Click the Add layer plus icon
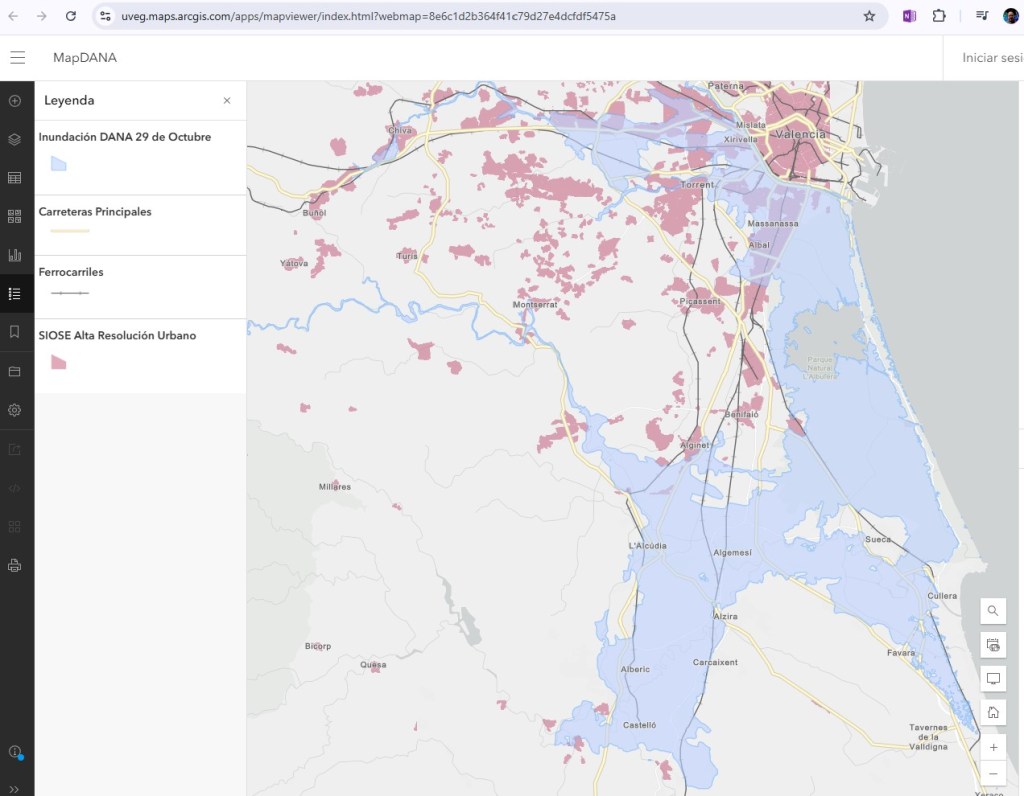Viewport: 1024px width, 796px height. (15, 101)
